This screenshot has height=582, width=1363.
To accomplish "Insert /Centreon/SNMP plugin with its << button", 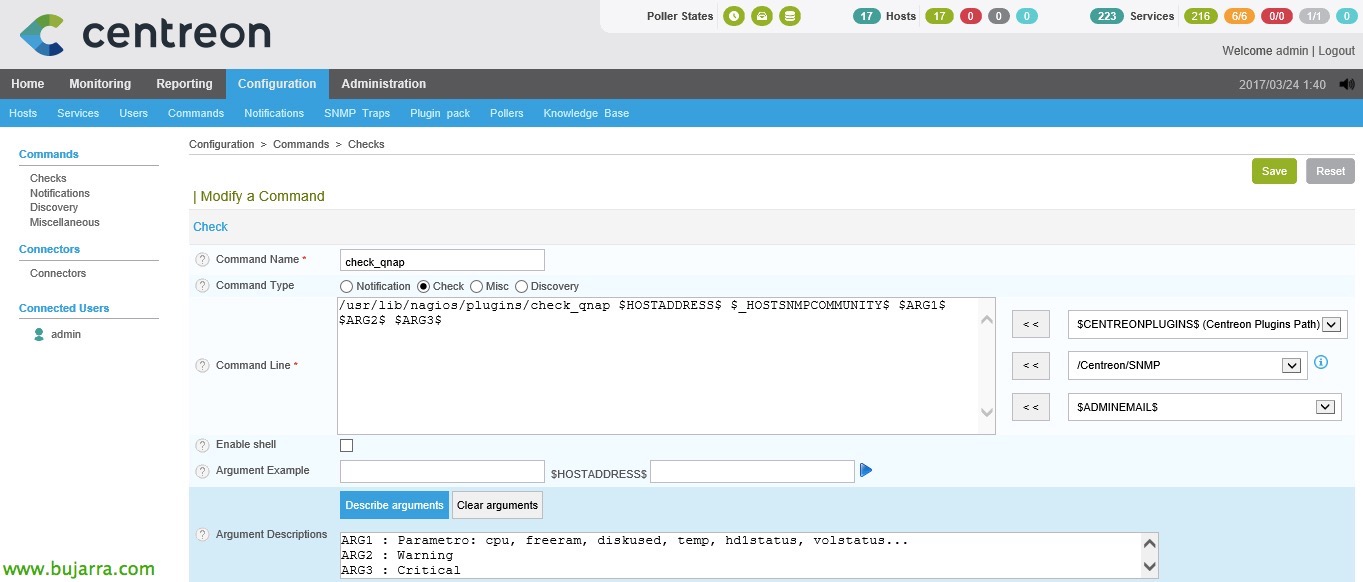I will (x=1031, y=366).
